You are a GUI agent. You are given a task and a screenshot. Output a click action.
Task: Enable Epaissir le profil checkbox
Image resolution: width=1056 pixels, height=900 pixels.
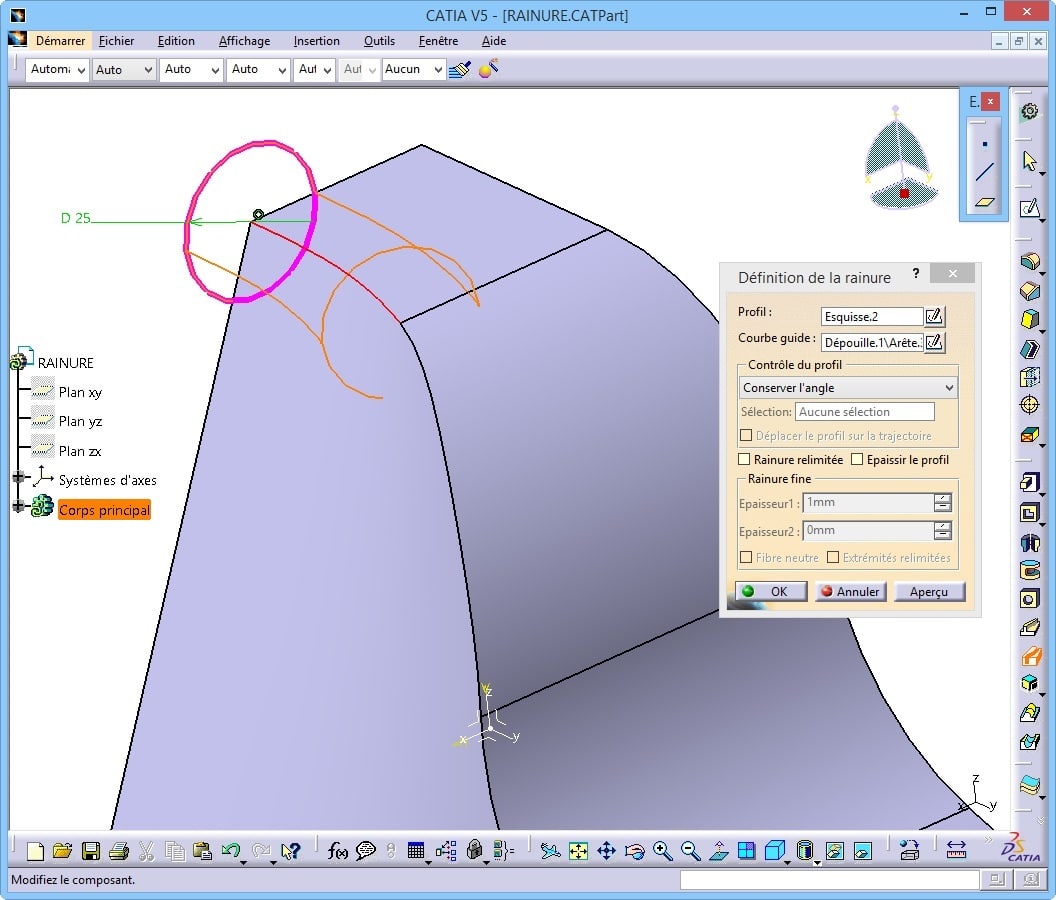[x=857, y=459]
